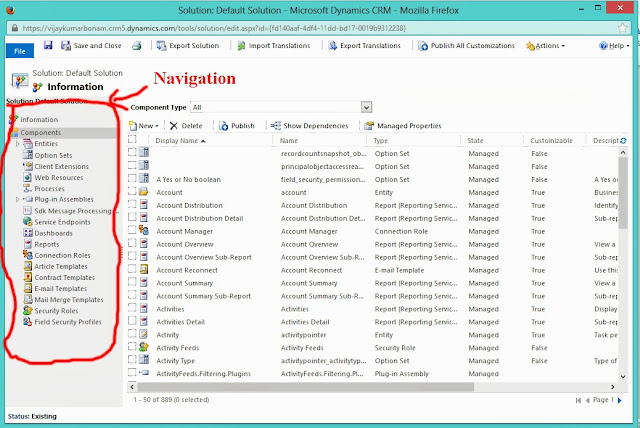Select Components in navigation pane
This screenshot has width=640, height=428.
40,133
